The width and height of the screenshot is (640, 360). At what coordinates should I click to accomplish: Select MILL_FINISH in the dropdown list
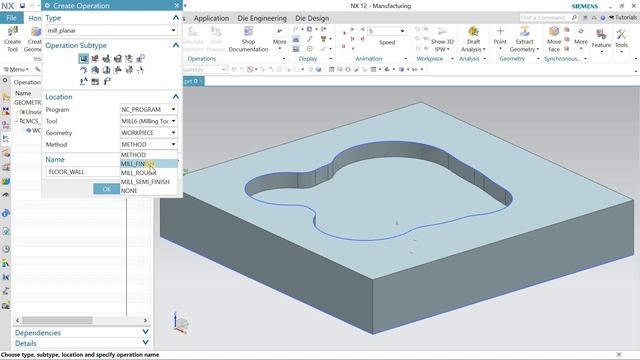pyautogui.click(x=149, y=164)
